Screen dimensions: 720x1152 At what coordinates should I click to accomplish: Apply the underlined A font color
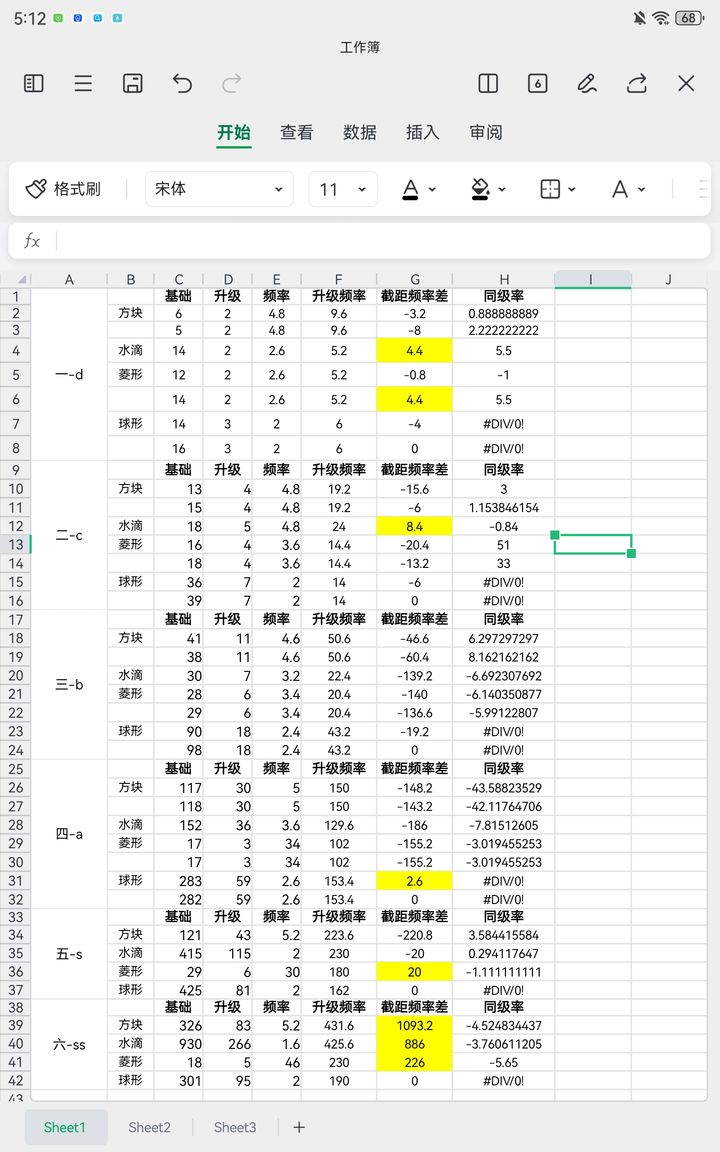point(411,189)
